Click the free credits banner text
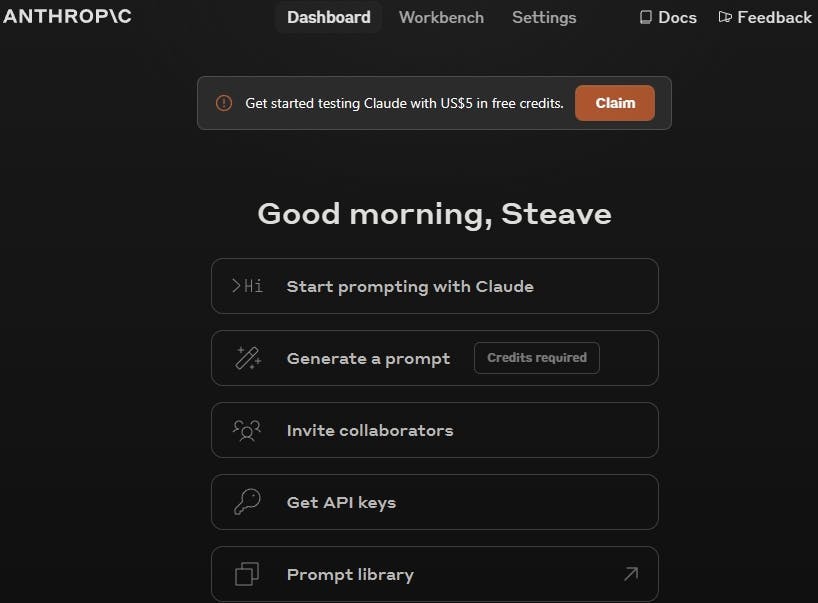The image size is (818, 603). tap(404, 103)
